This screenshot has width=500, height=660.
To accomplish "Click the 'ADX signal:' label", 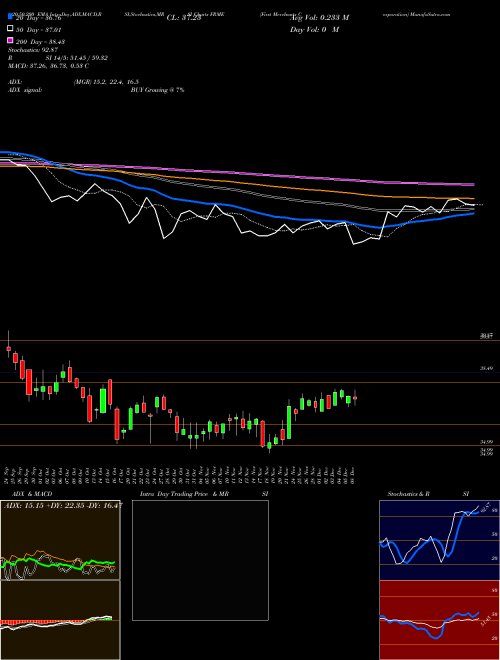I will [25, 90].
